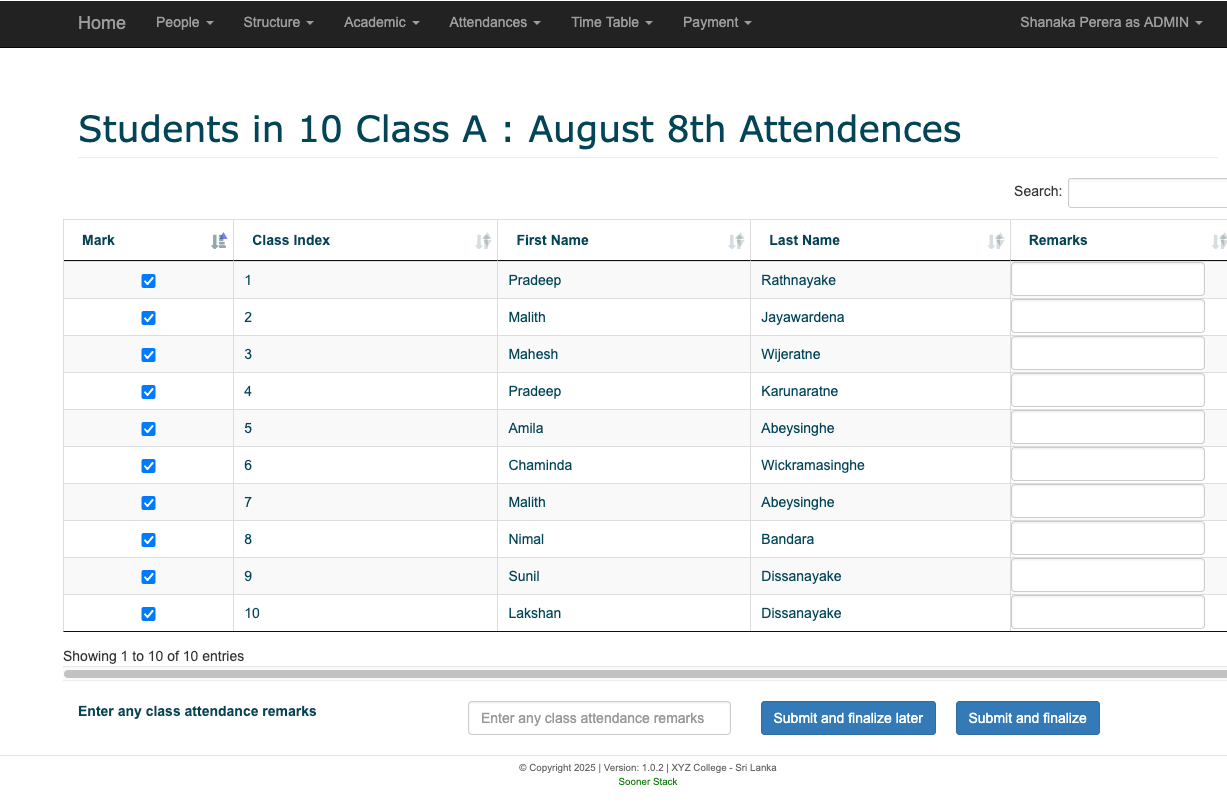Expand the Attendances dropdown in navbar
The height and width of the screenshot is (807, 1227).
[x=494, y=22]
